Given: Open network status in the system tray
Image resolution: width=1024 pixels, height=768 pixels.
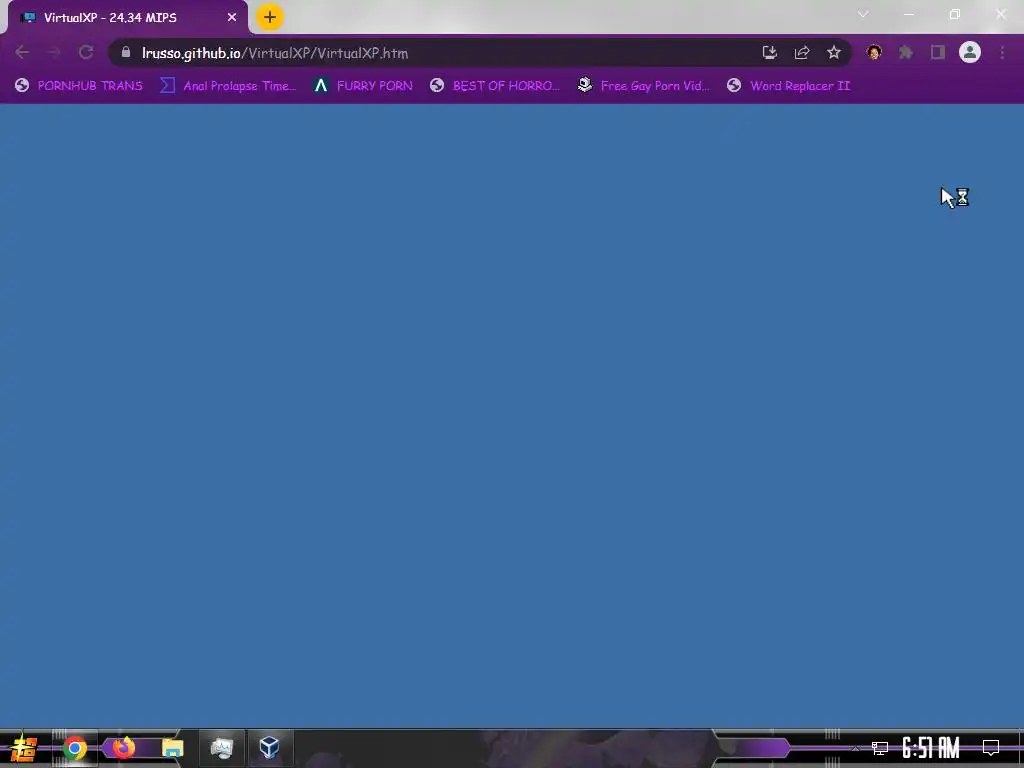Looking at the screenshot, I should click(x=880, y=748).
